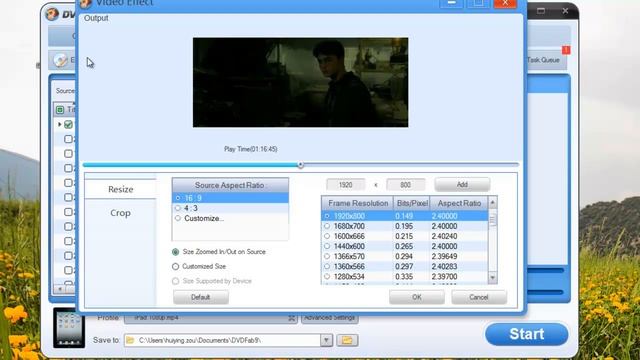
Task: Click the Source Aspect Ratio header
Action: pos(230,185)
